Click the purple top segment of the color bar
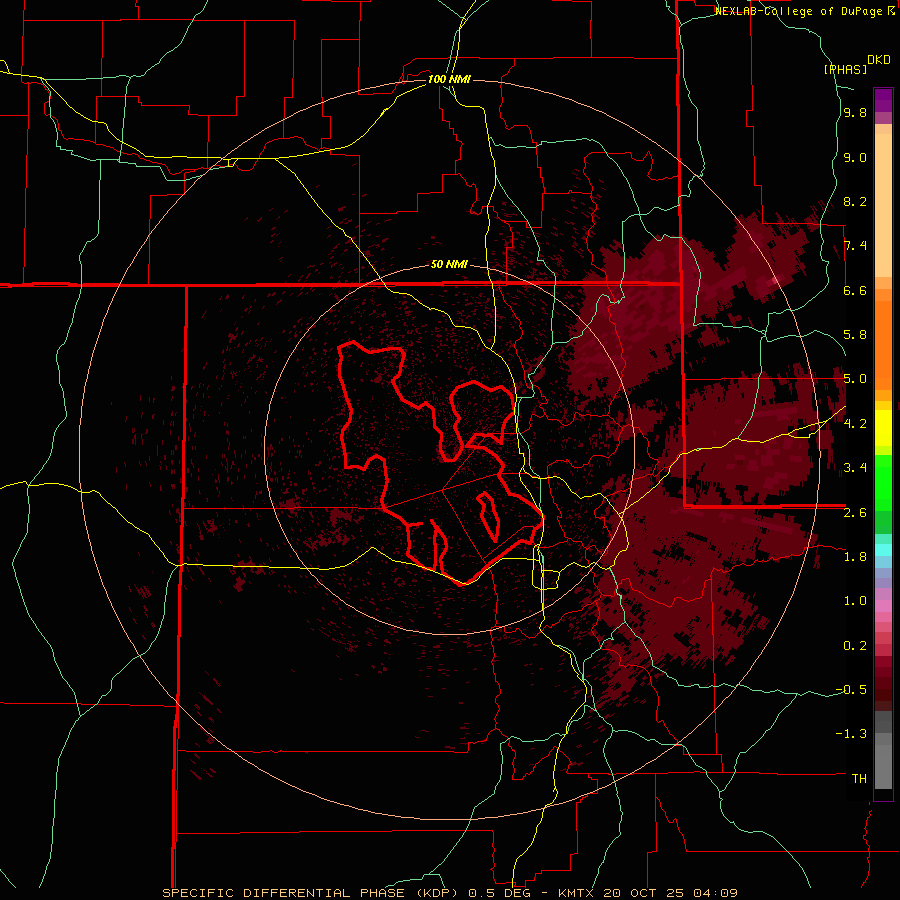900x900 pixels. (x=883, y=100)
